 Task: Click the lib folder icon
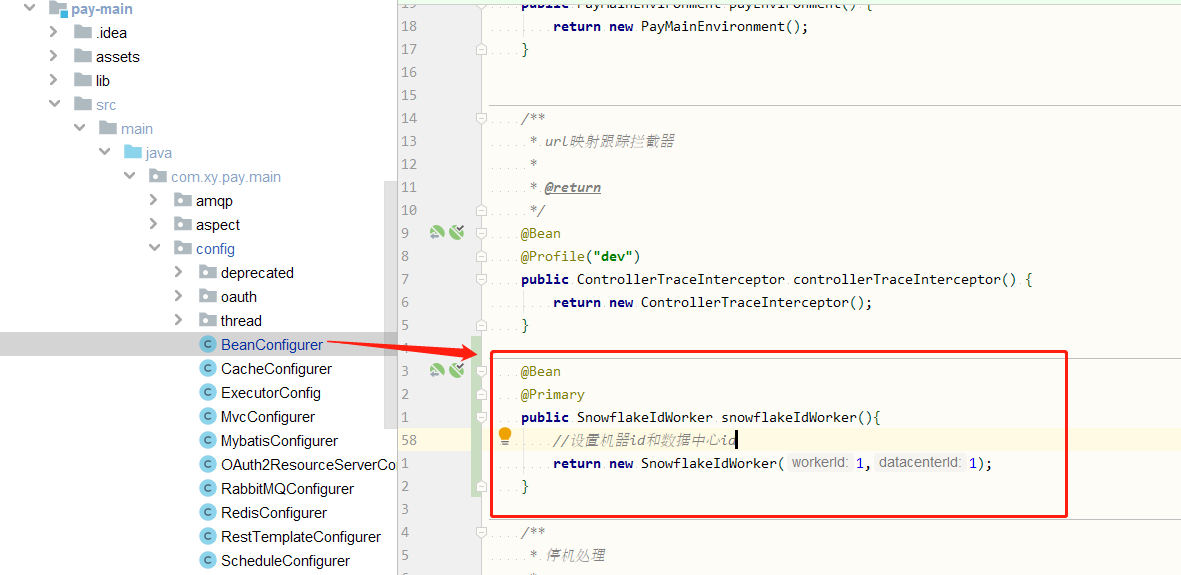[x=83, y=79]
